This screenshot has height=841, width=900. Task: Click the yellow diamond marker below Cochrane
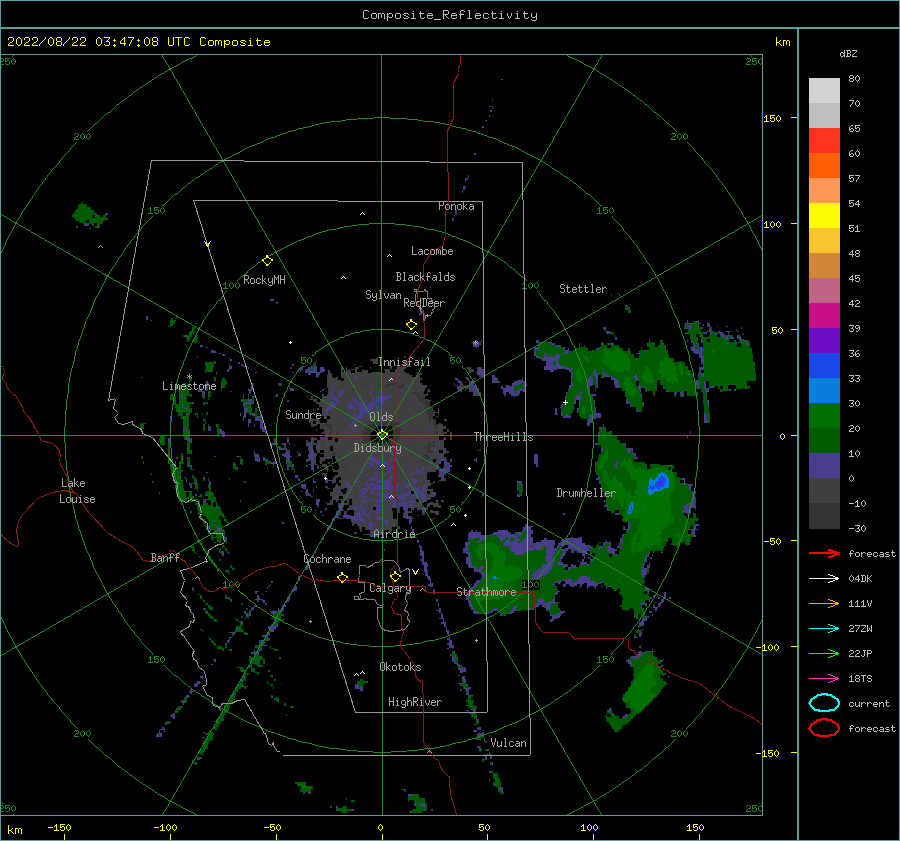343,578
